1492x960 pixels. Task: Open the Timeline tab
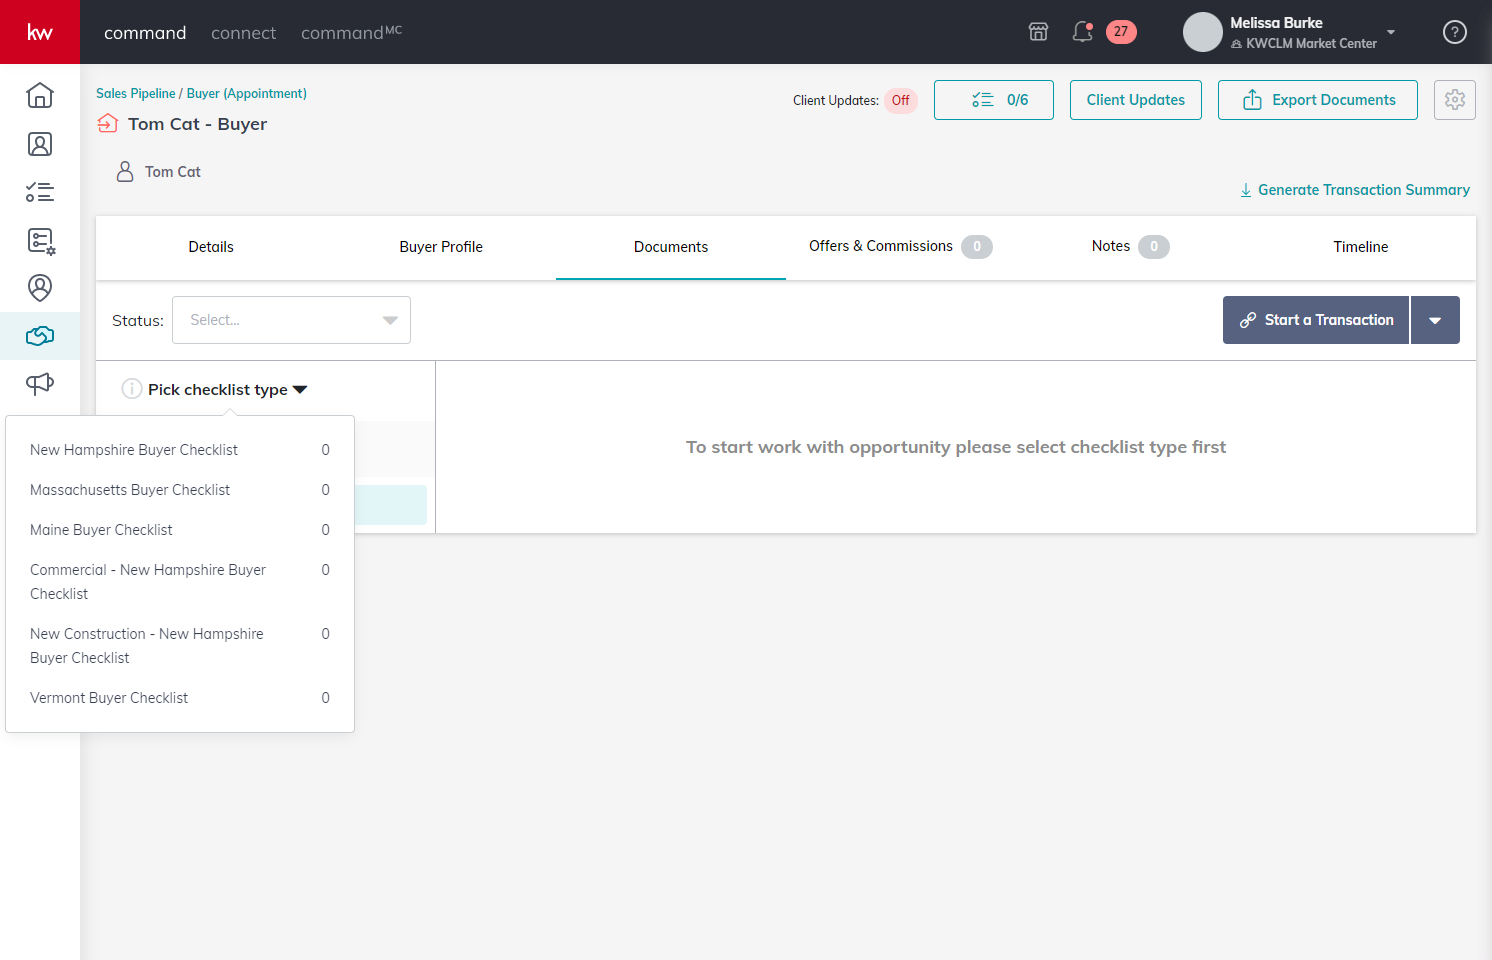point(1361,247)
